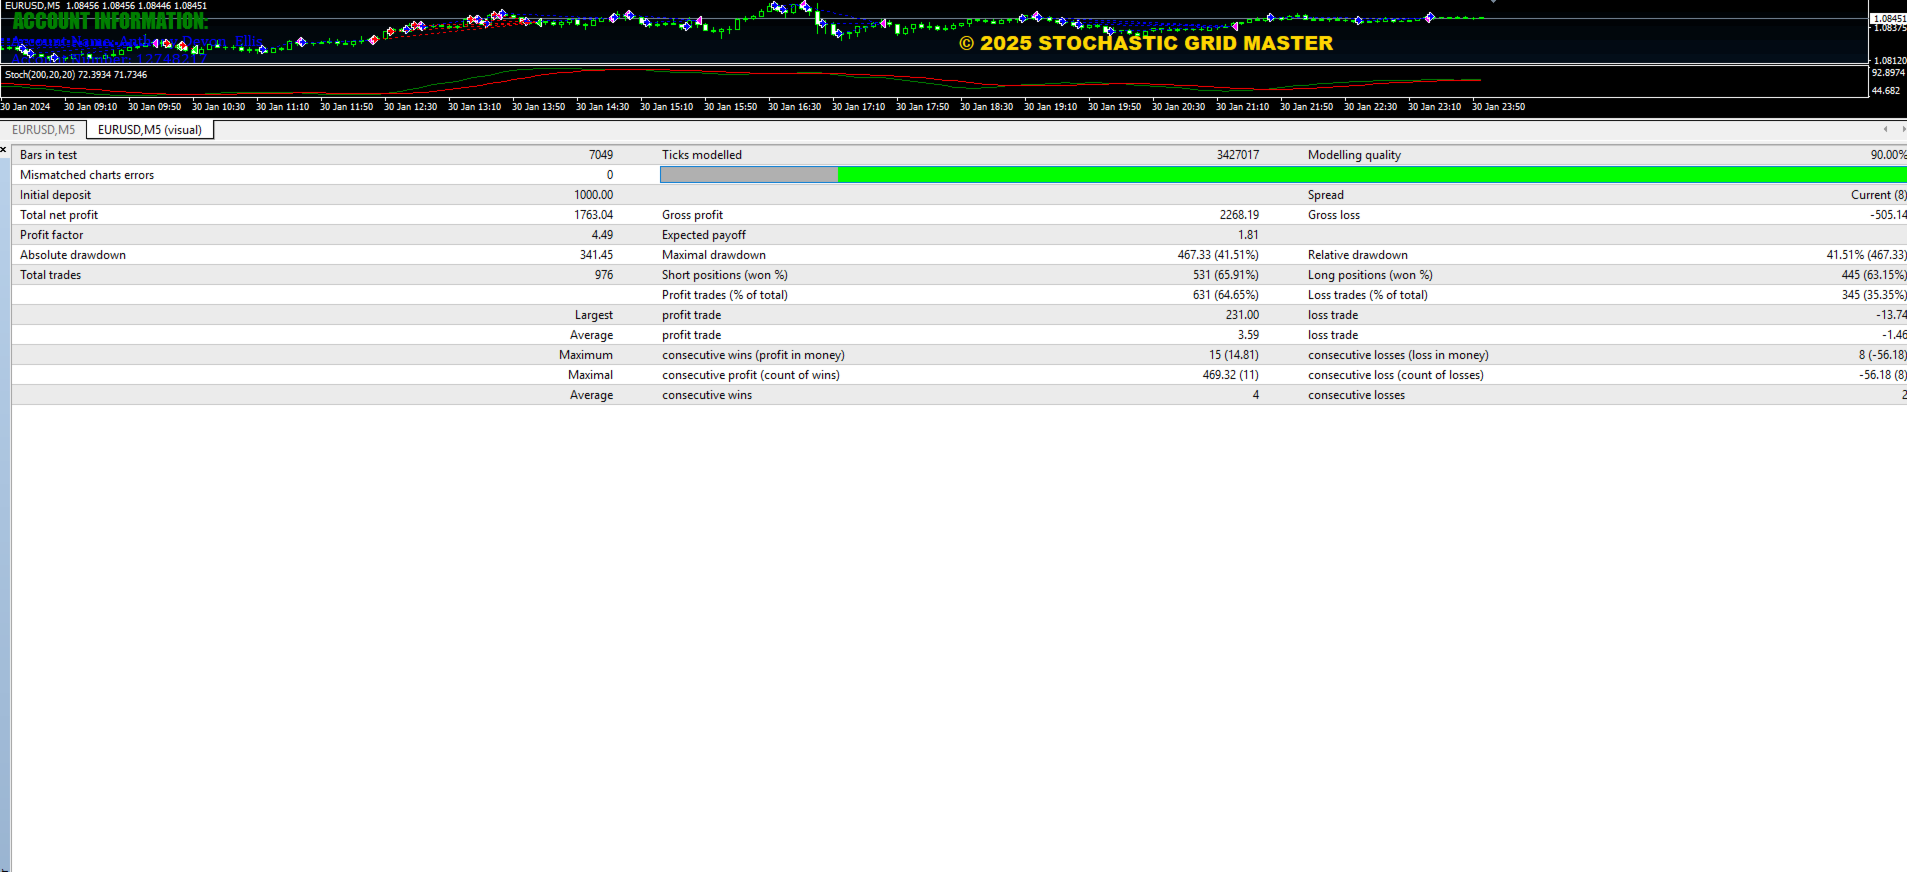Image resolution: width=1907 pixels, height=872 pixels.
Task: Click the 90.00% modelling quality value
Action: (1888, 155)
